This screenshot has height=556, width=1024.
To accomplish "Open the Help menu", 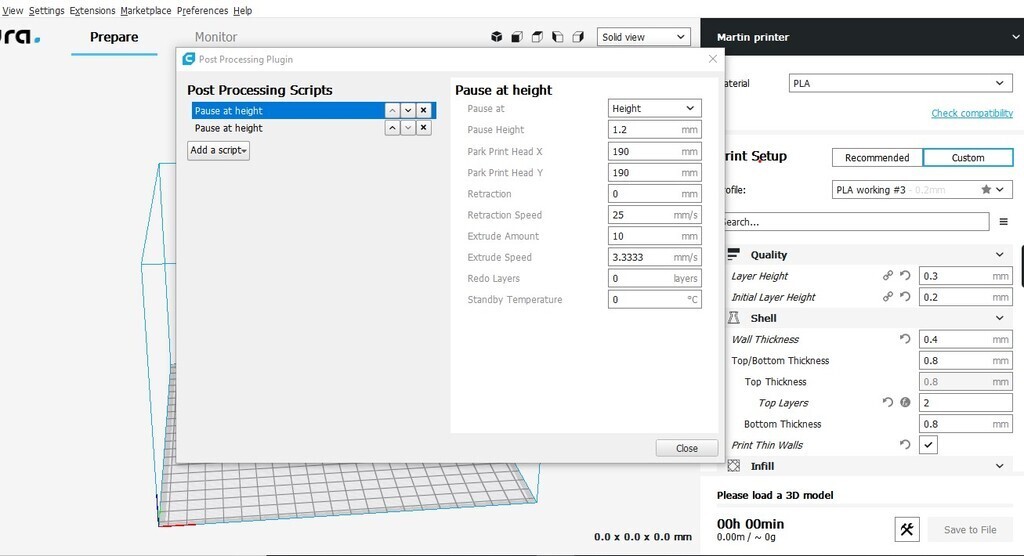I will (x=242, y=10).
